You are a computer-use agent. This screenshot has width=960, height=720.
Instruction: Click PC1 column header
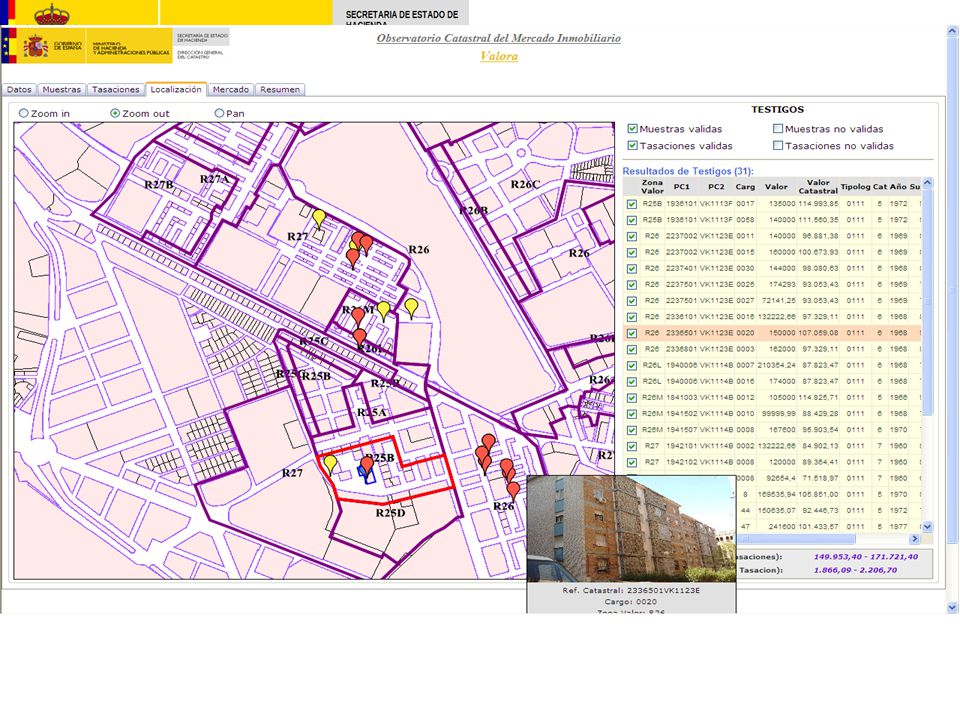point(681,187)
